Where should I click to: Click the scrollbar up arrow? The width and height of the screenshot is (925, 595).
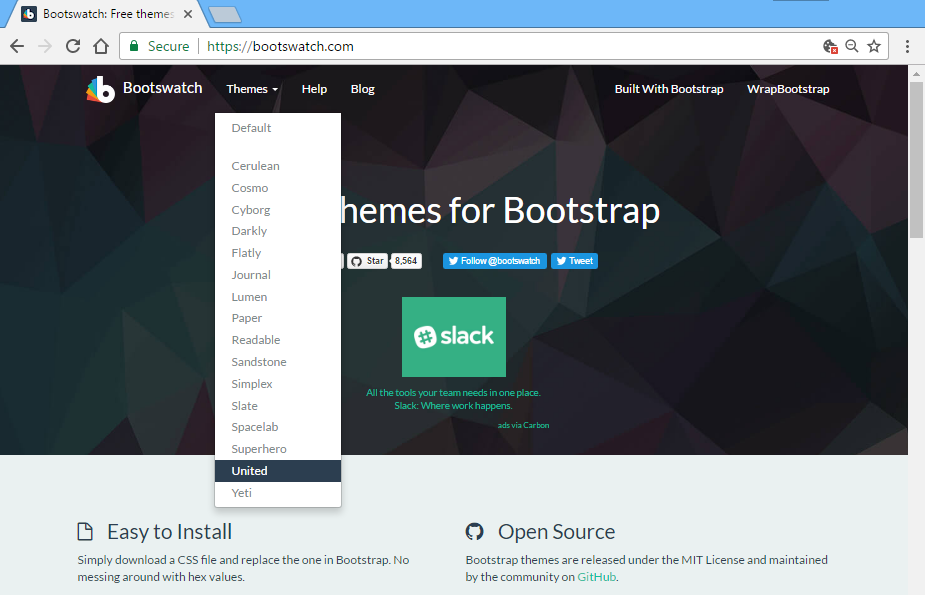point(916,74)
